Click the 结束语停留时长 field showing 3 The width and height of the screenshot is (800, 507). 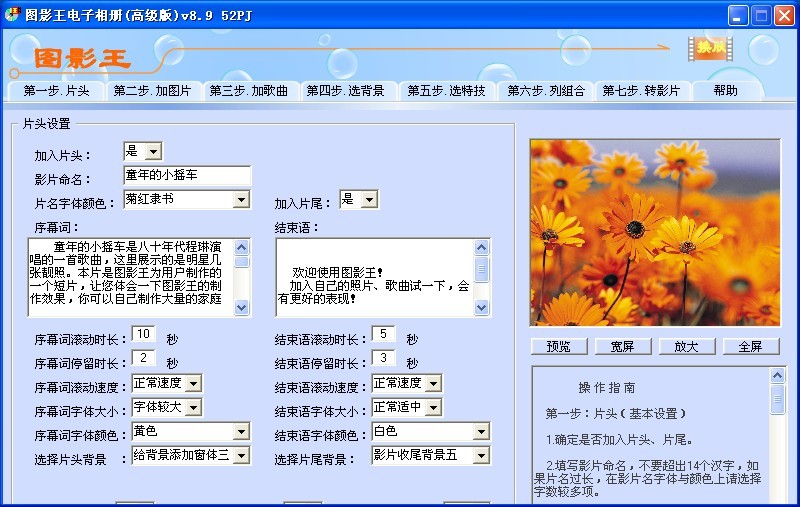383,358
